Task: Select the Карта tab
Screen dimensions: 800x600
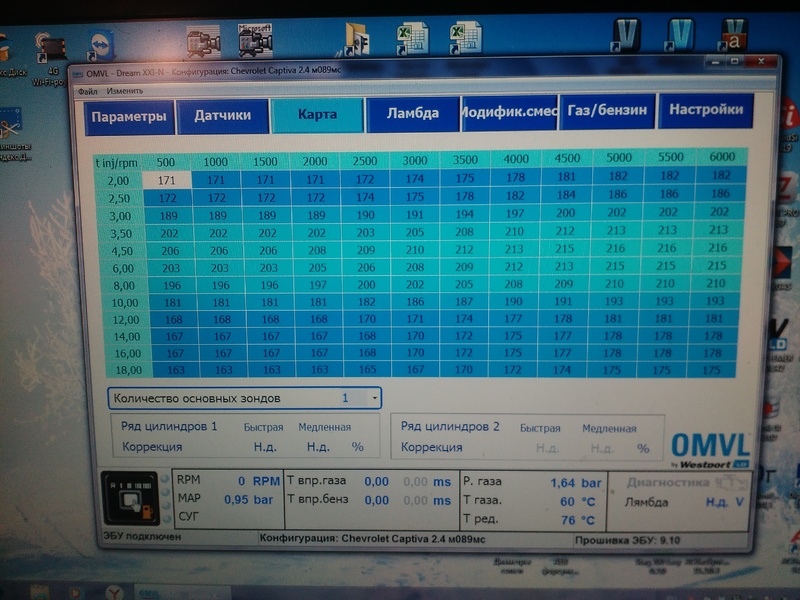Action: [317, 114]
